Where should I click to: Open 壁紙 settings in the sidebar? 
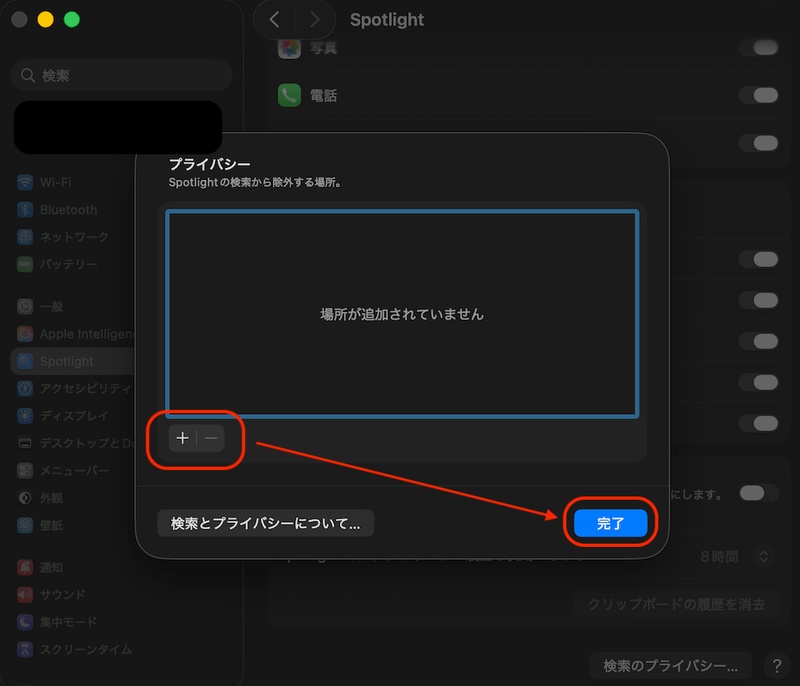[x=74, y=525]
